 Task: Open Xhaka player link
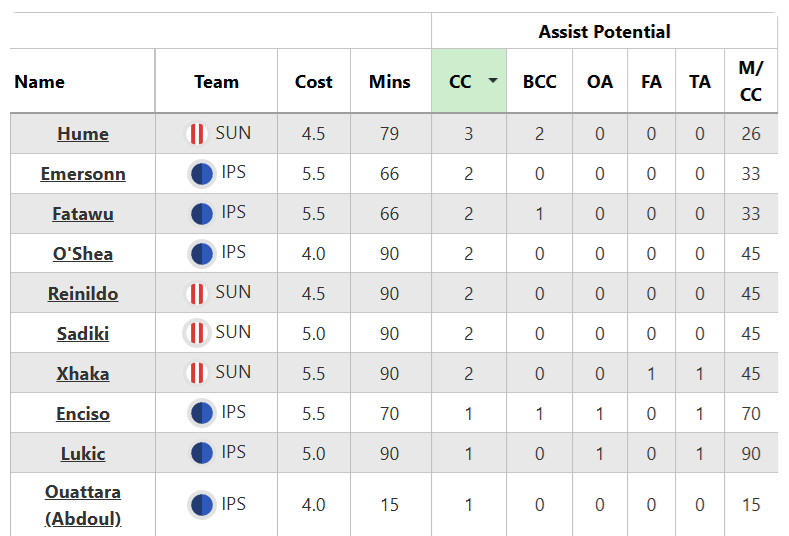pyautogui.click(x=83, y=374)
